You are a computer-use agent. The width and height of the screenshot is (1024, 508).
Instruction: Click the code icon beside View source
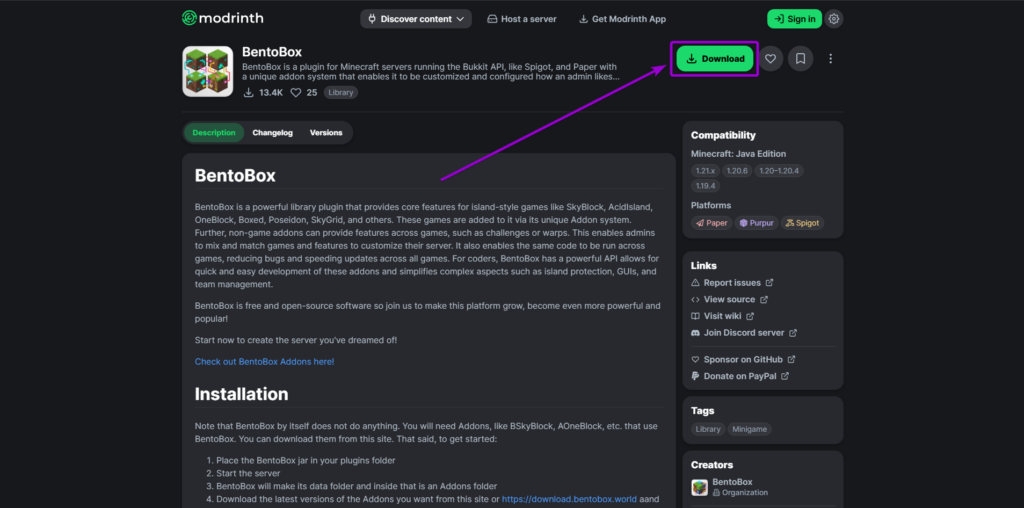coord(696,300)
